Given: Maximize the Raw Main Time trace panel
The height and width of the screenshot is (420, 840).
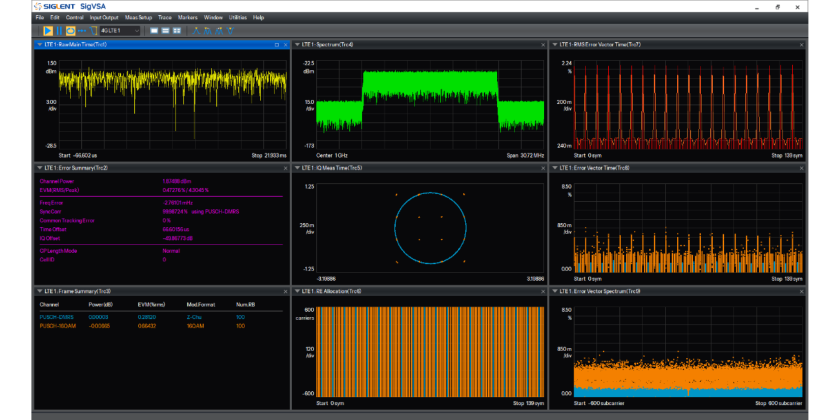Looking at the screenshot, I should (x=276, y=45).
